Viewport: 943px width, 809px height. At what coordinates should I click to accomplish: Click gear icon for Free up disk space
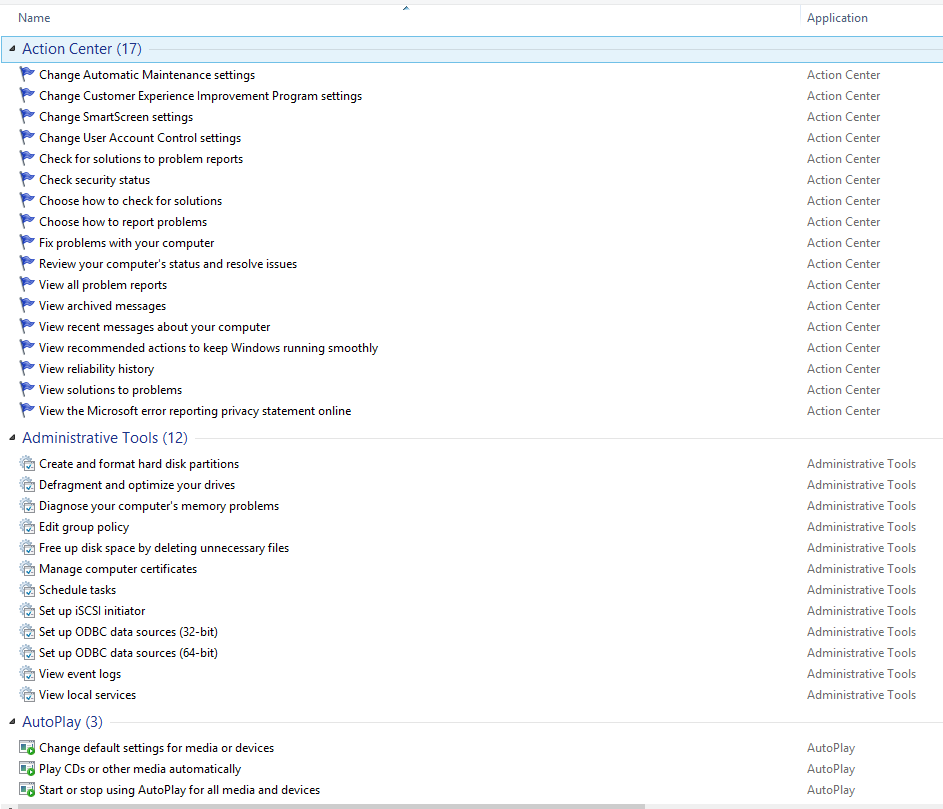click(x=27, y=548)
